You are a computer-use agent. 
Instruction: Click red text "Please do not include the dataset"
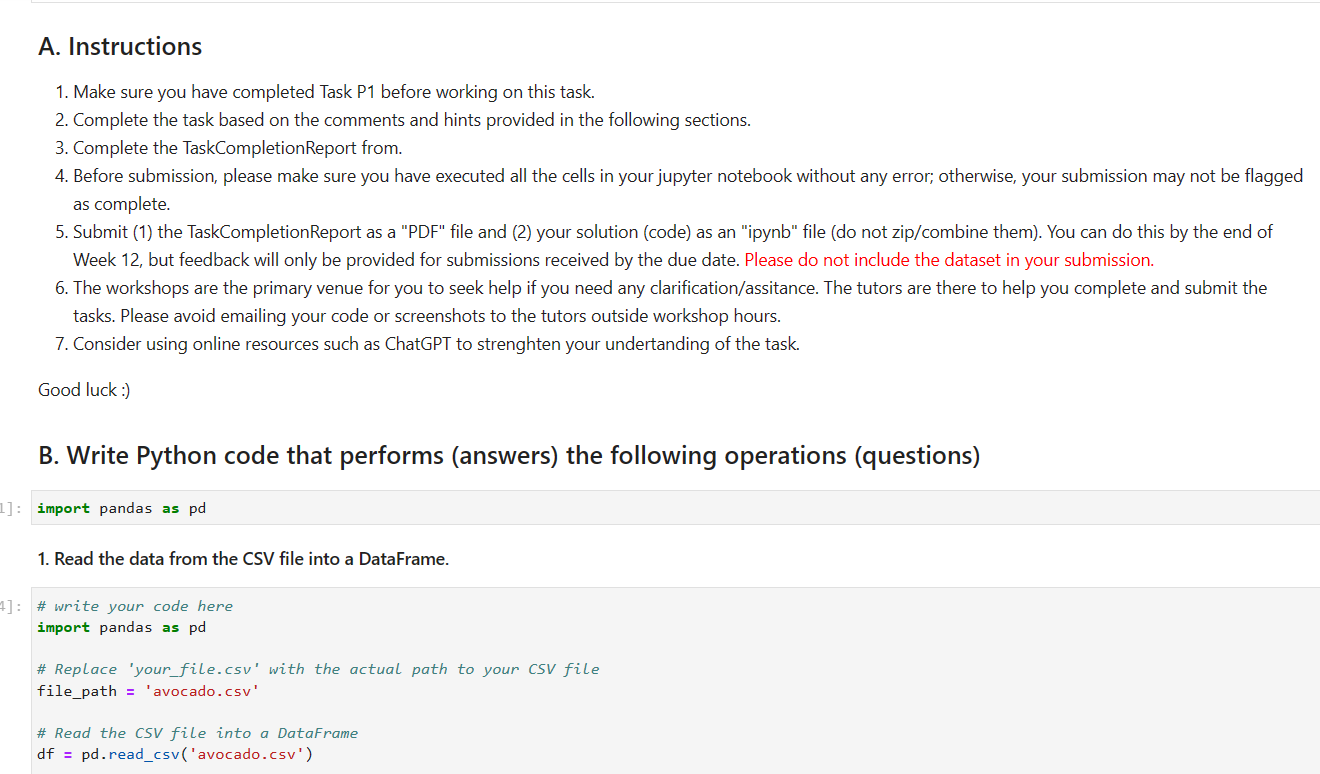coord(949,260)
